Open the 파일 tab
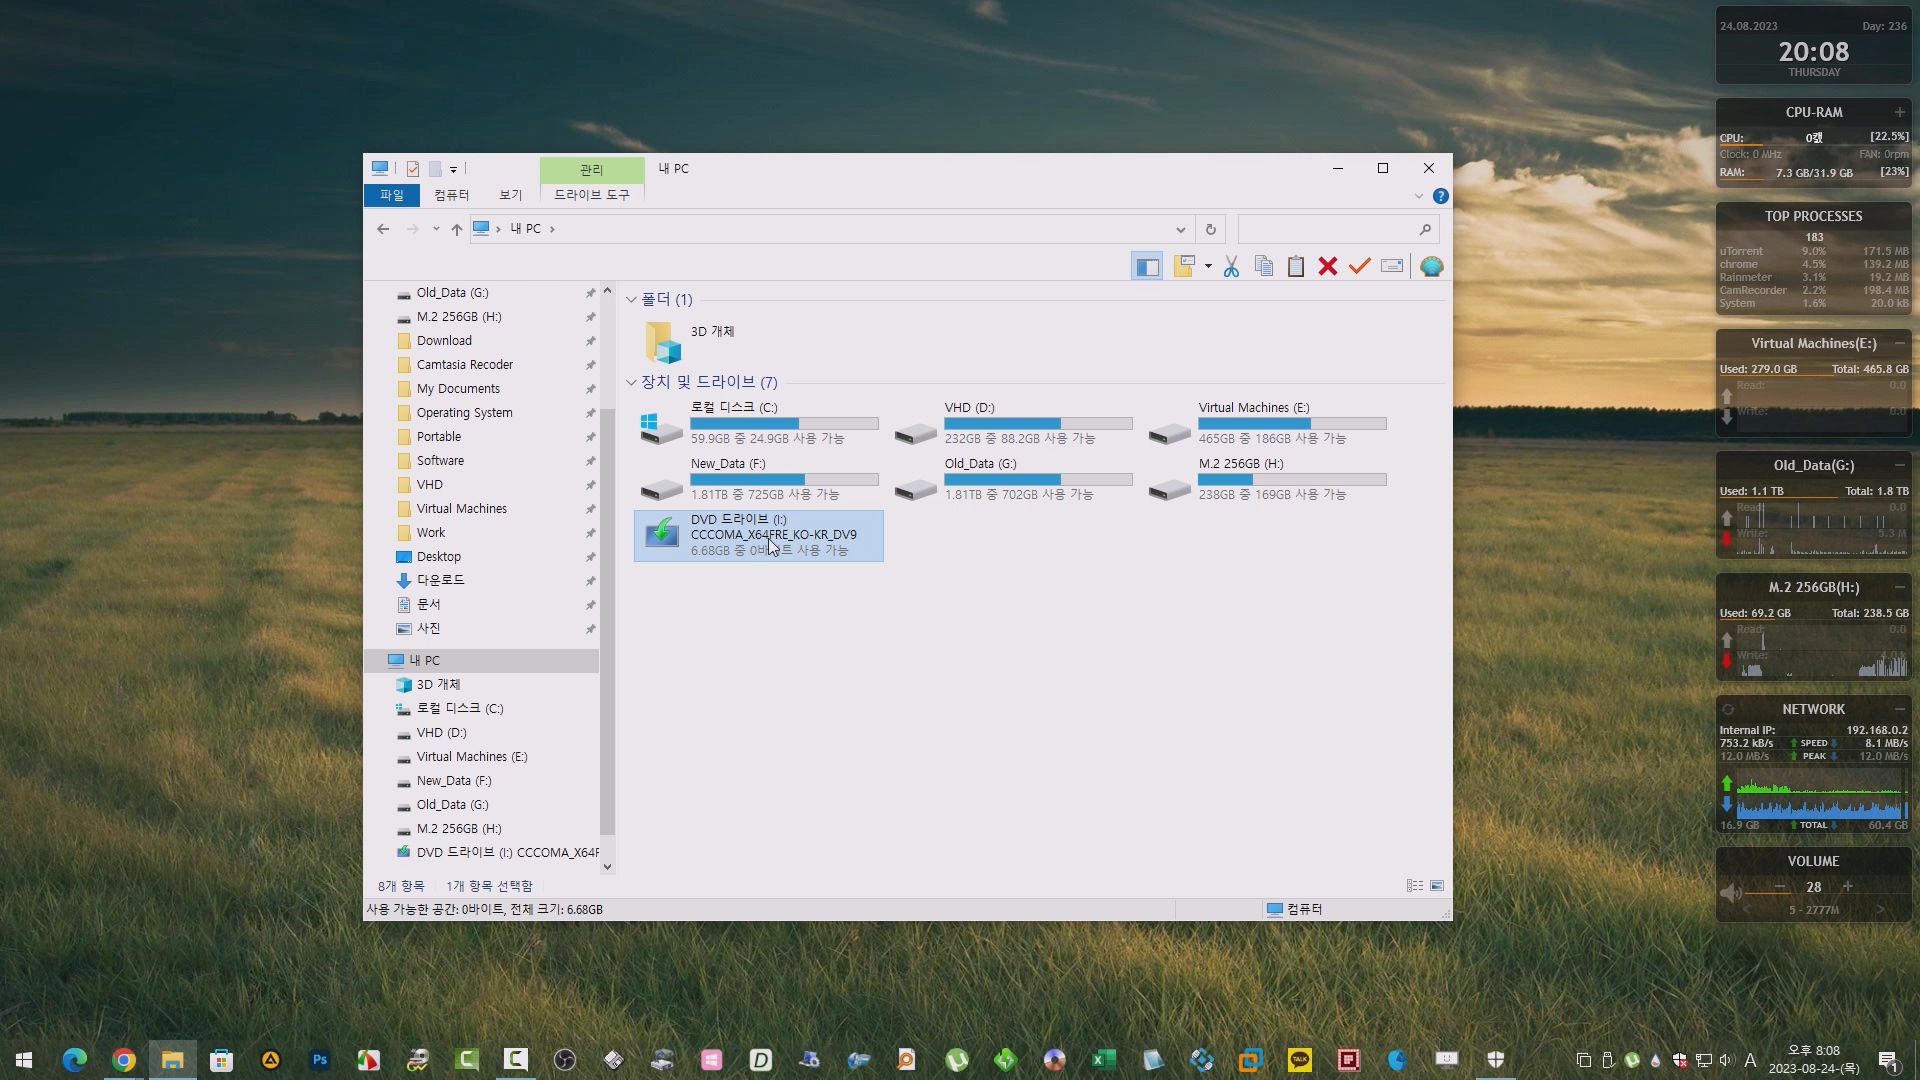The image size is (1920, 1080). (x=392, y=195)
